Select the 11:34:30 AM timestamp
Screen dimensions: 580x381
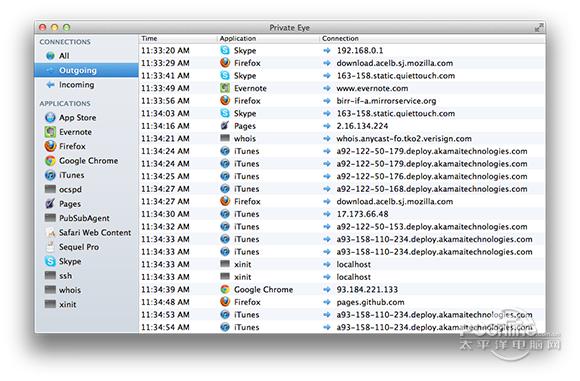165,214
